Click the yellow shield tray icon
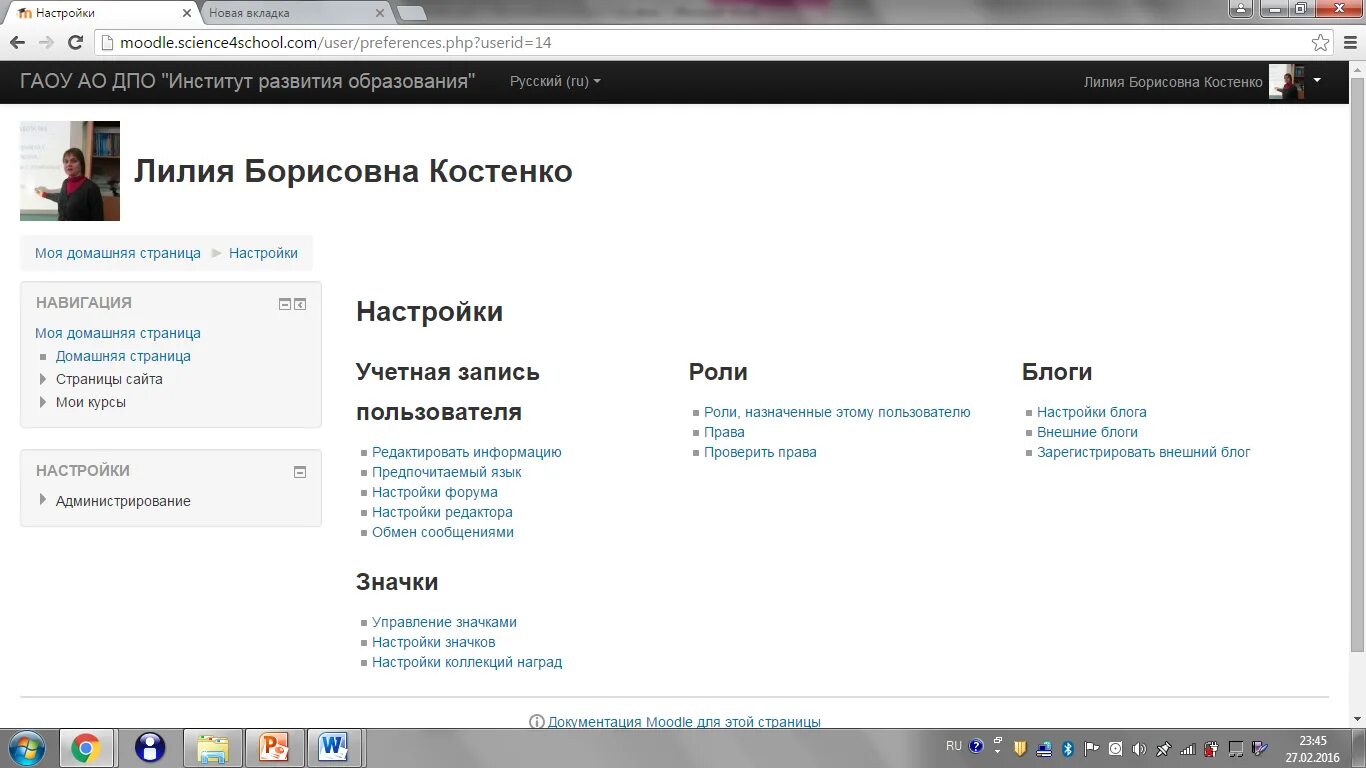Image resolution: width=1366 pixels, height=768 pixels. (x=1020, y=748)
